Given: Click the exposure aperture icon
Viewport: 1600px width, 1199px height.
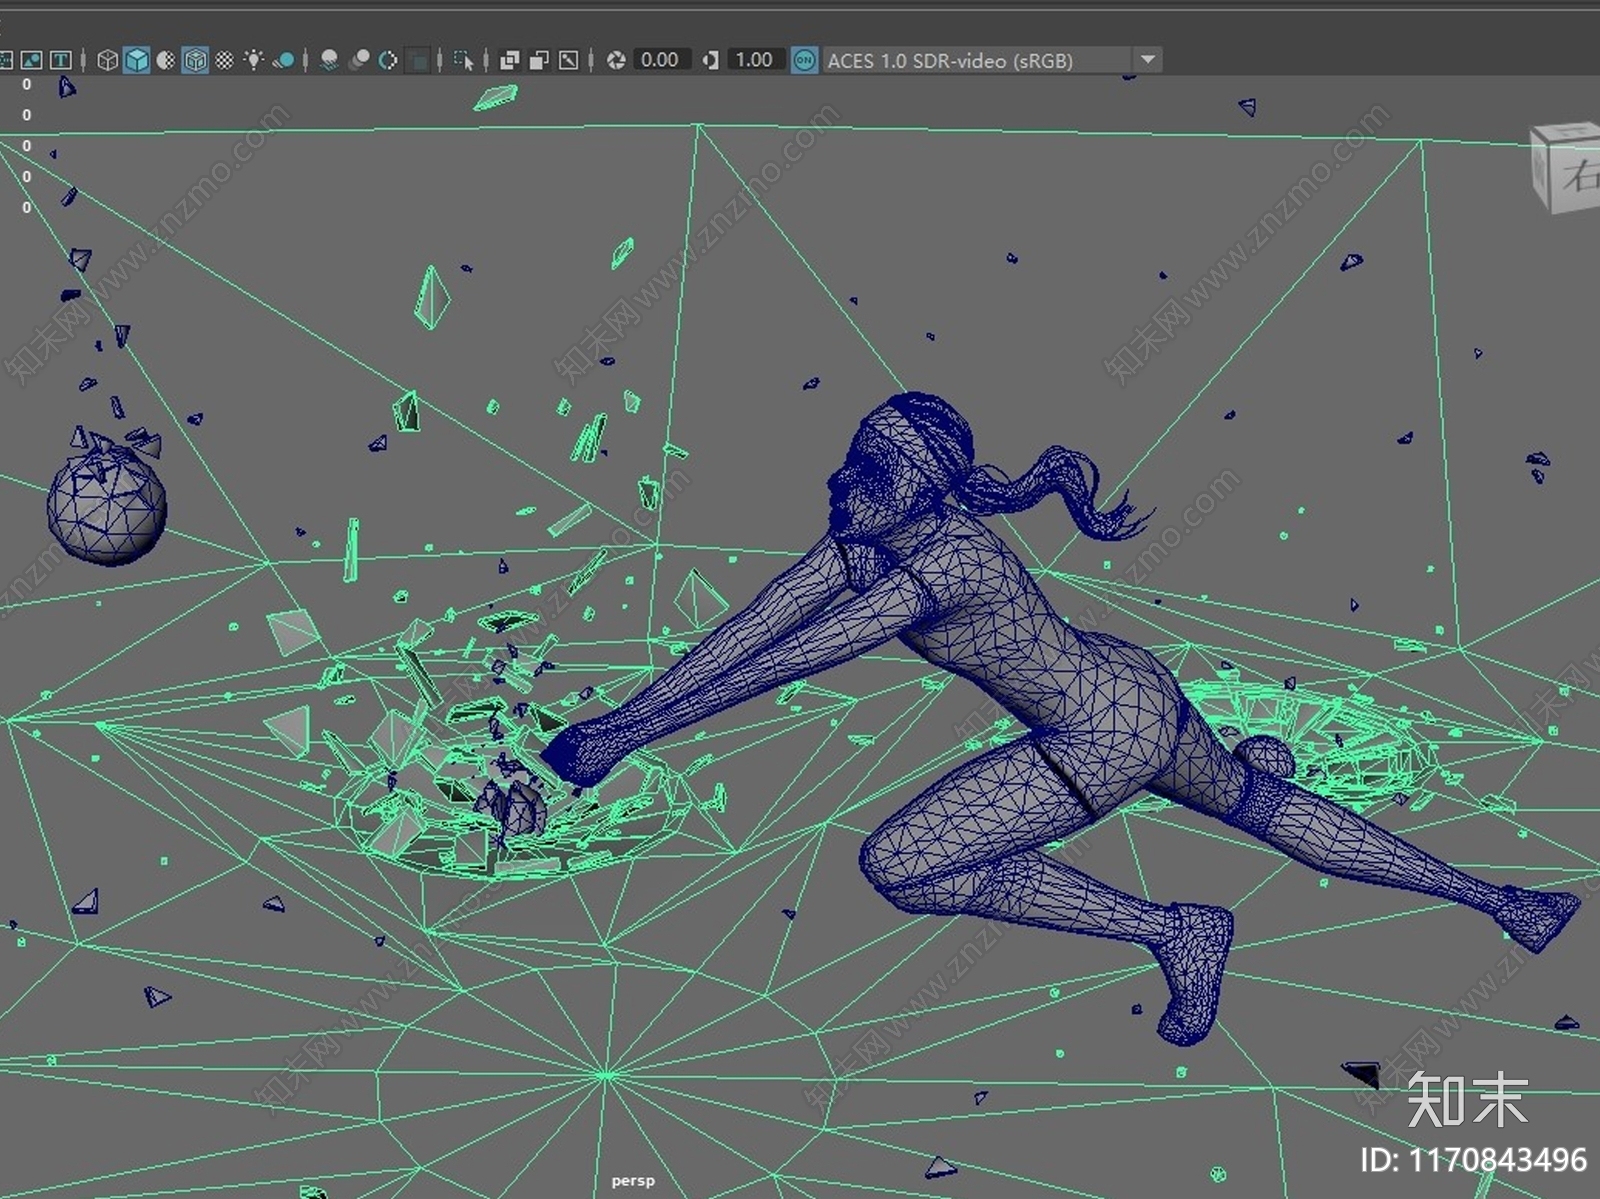Looking at the screenshot, I should pyautogui.click(x=616, y=60).
